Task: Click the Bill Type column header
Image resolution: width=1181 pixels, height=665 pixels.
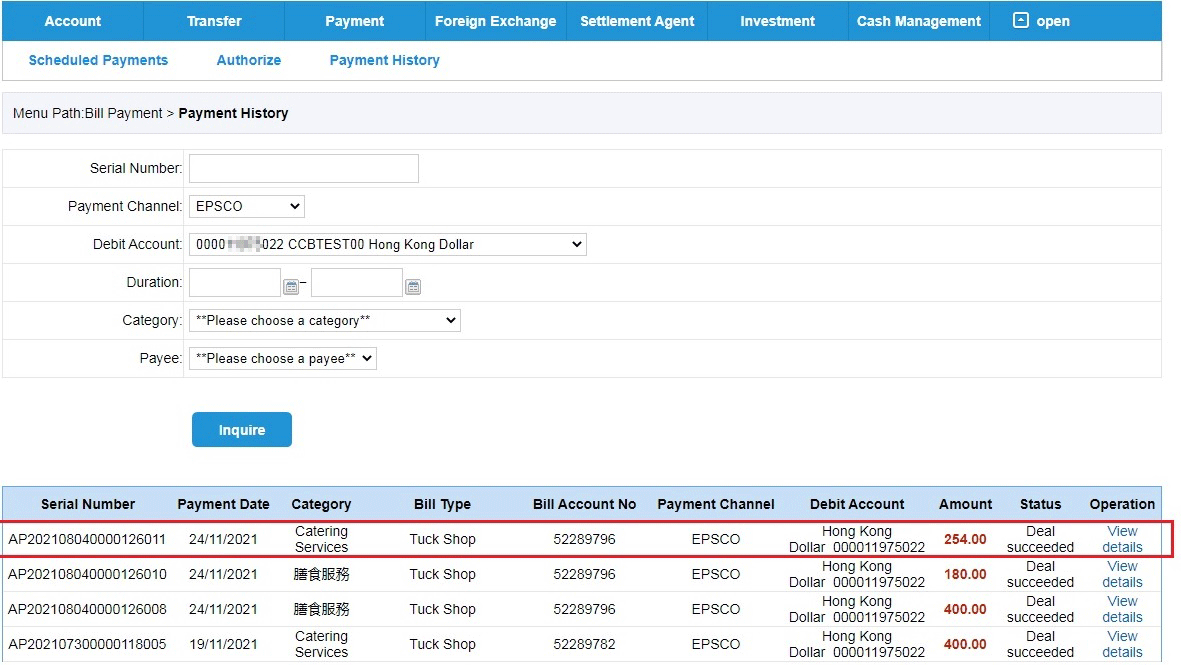Action: pyautogui.click(x=442, y=505)
